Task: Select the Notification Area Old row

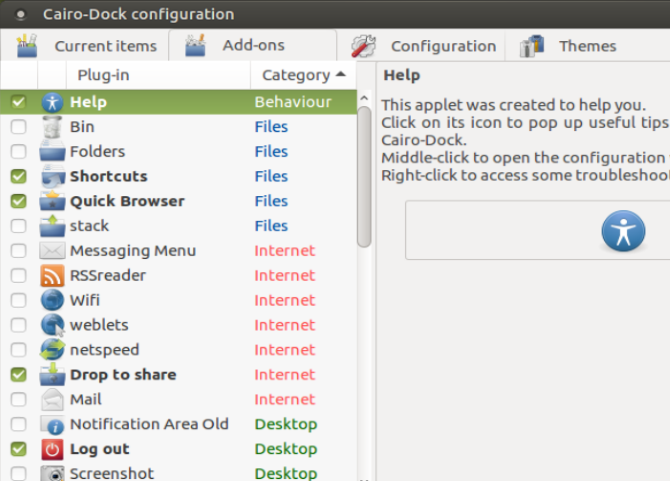Action: point(149,424)
